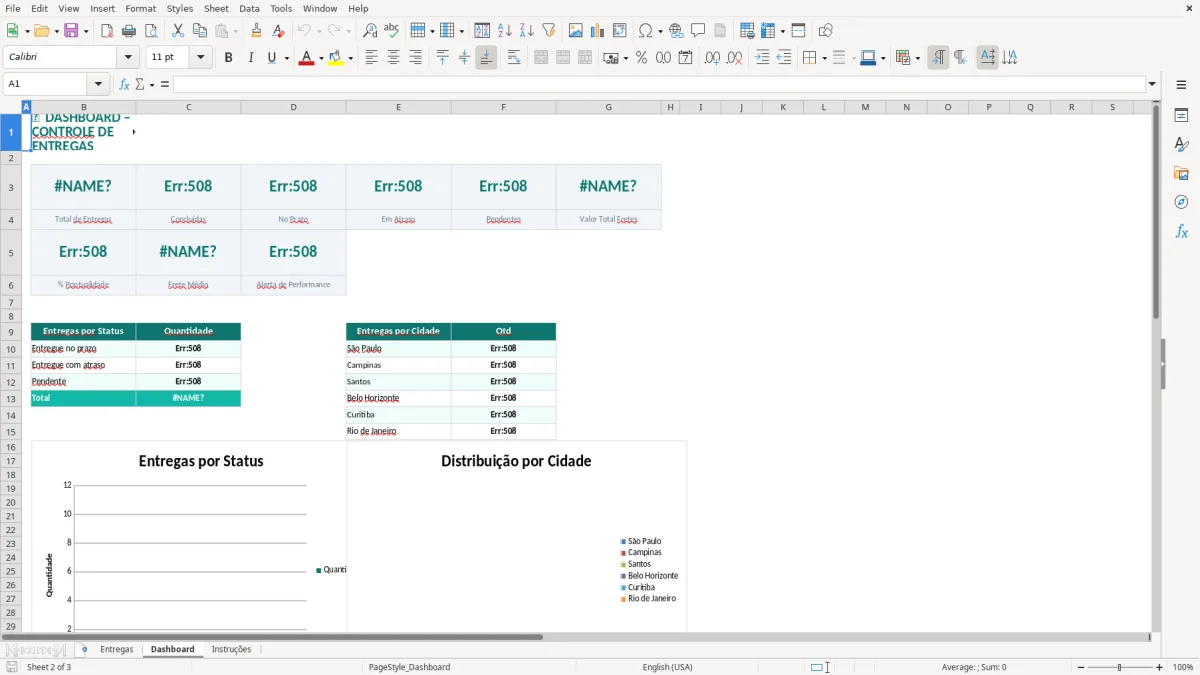1200x675 pixels.
Task: Click row header 9
Action: (x=11, y=332)
